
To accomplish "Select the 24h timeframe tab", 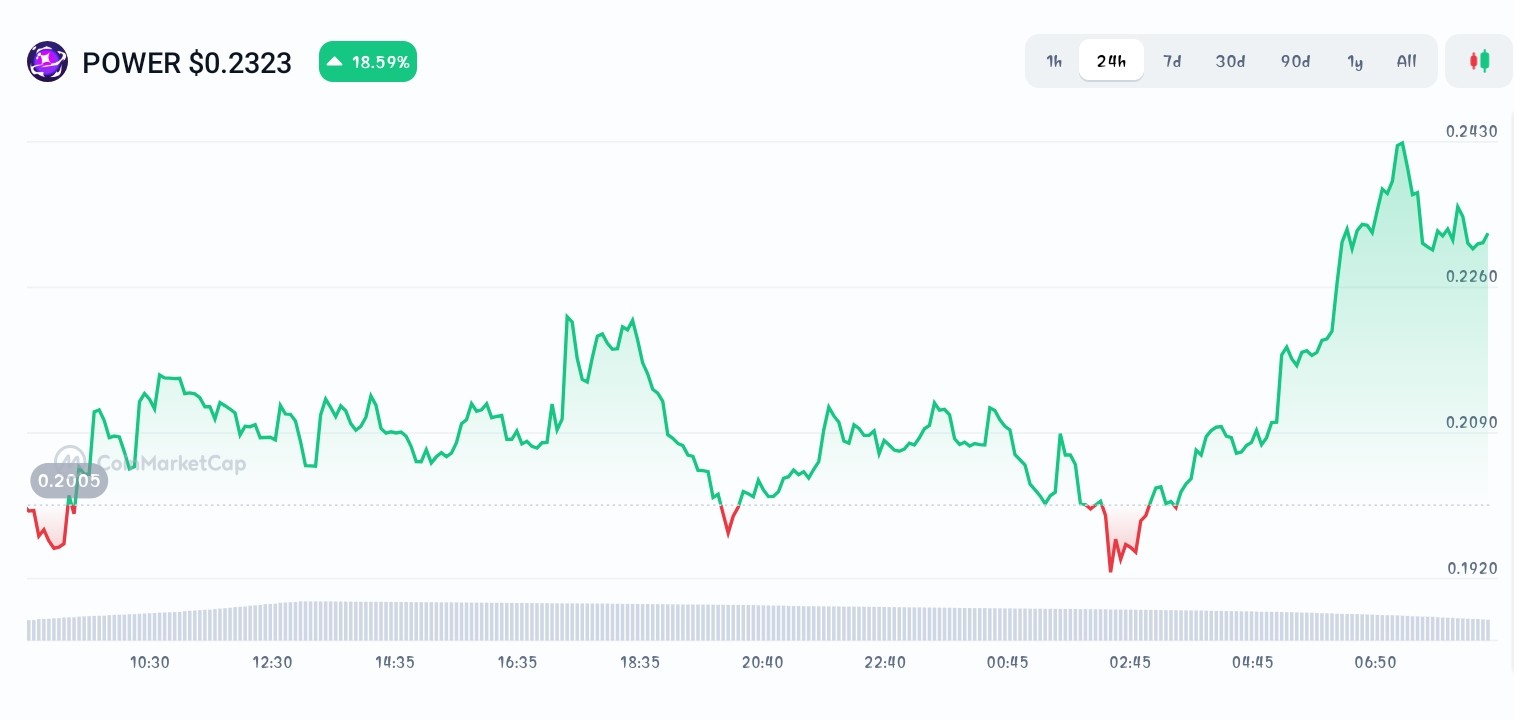I will point(1111,61).
